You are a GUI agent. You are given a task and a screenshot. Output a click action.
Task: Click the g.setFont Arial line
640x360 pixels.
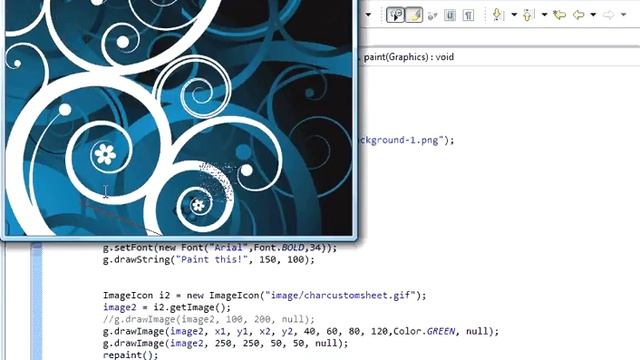point(220,248)
